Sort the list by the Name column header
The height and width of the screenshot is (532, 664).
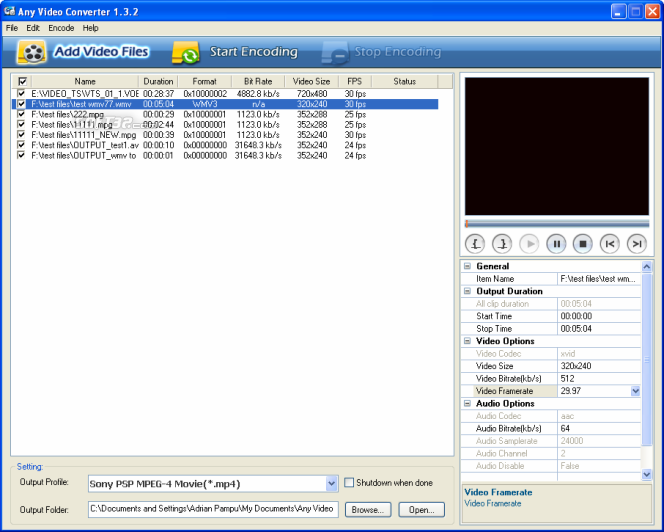(x=85, y=81)
